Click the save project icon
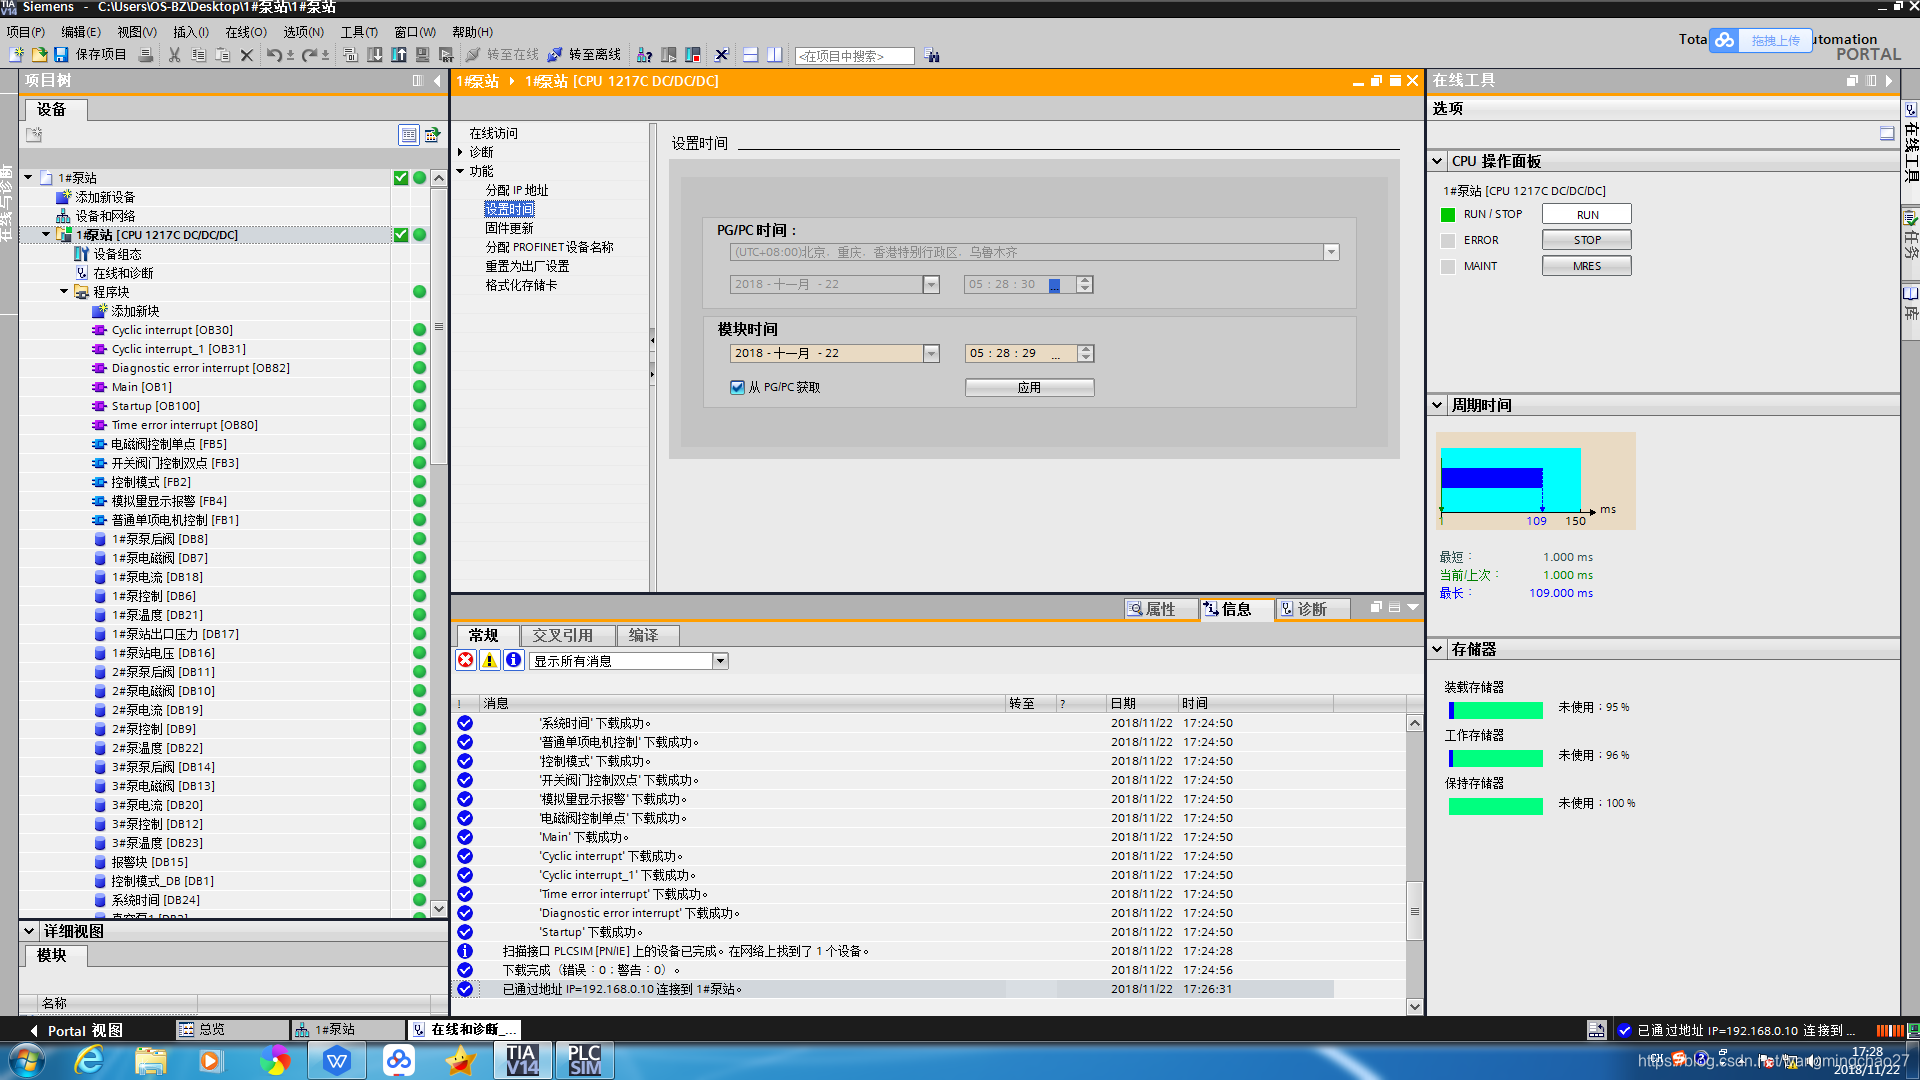This screenshot has width=1920, height=1080. click(x=61, y=55)
